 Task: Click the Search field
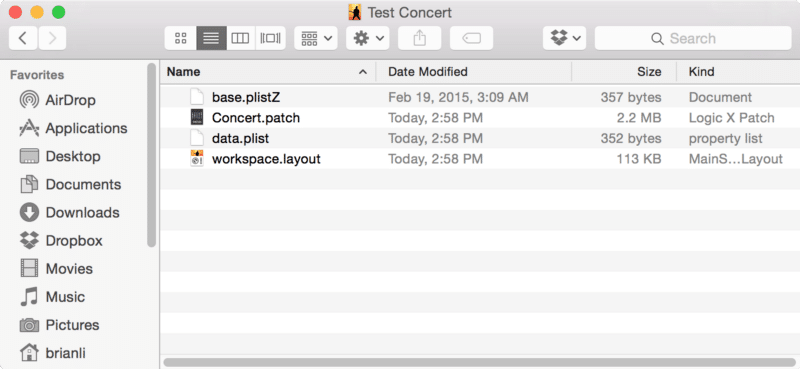click(x=693, y=38)
